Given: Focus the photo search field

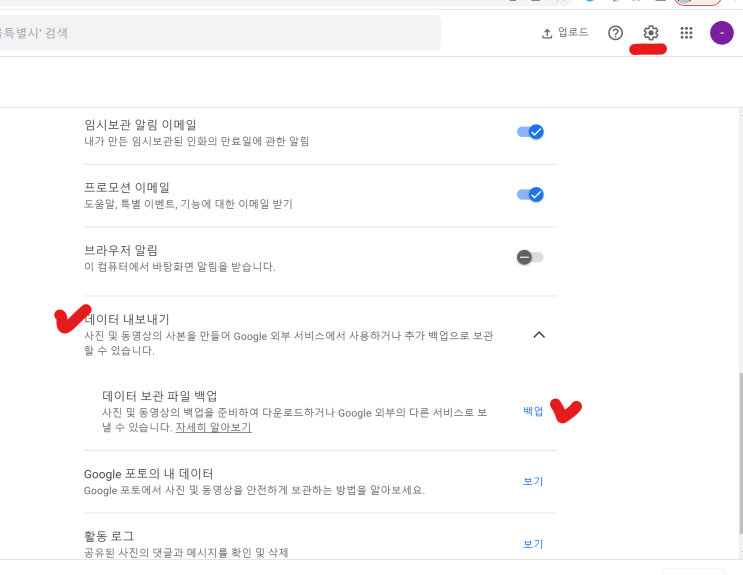Looking at the screenshot, I should pos(220,33).
